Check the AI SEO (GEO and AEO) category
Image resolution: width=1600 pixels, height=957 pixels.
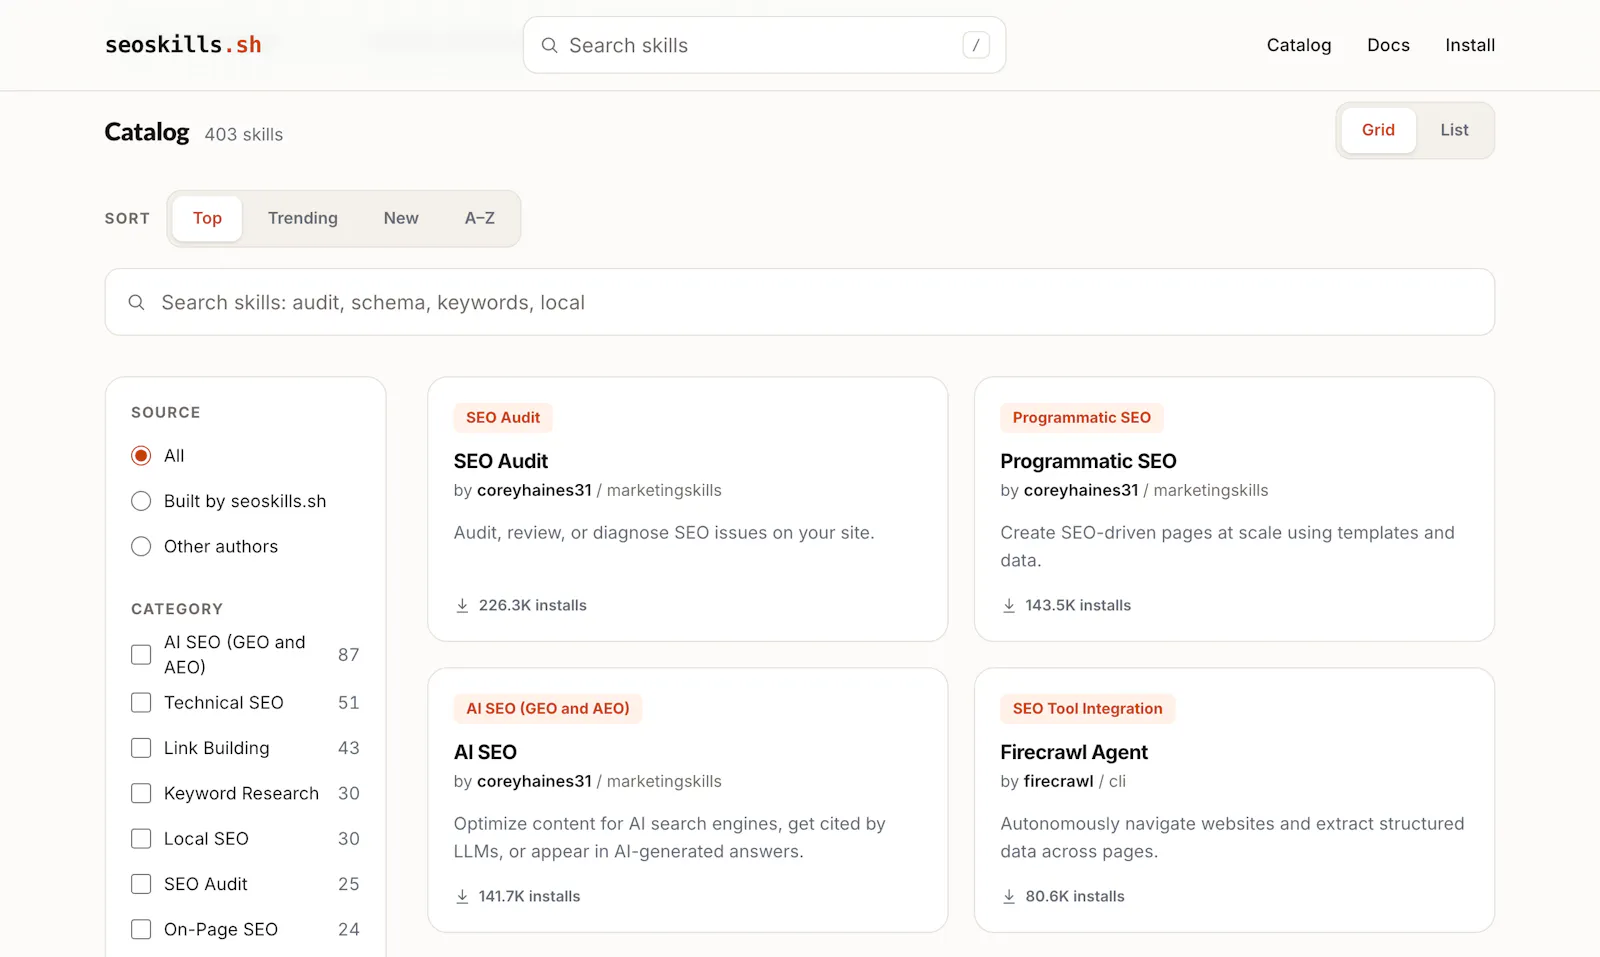point(141,654)
